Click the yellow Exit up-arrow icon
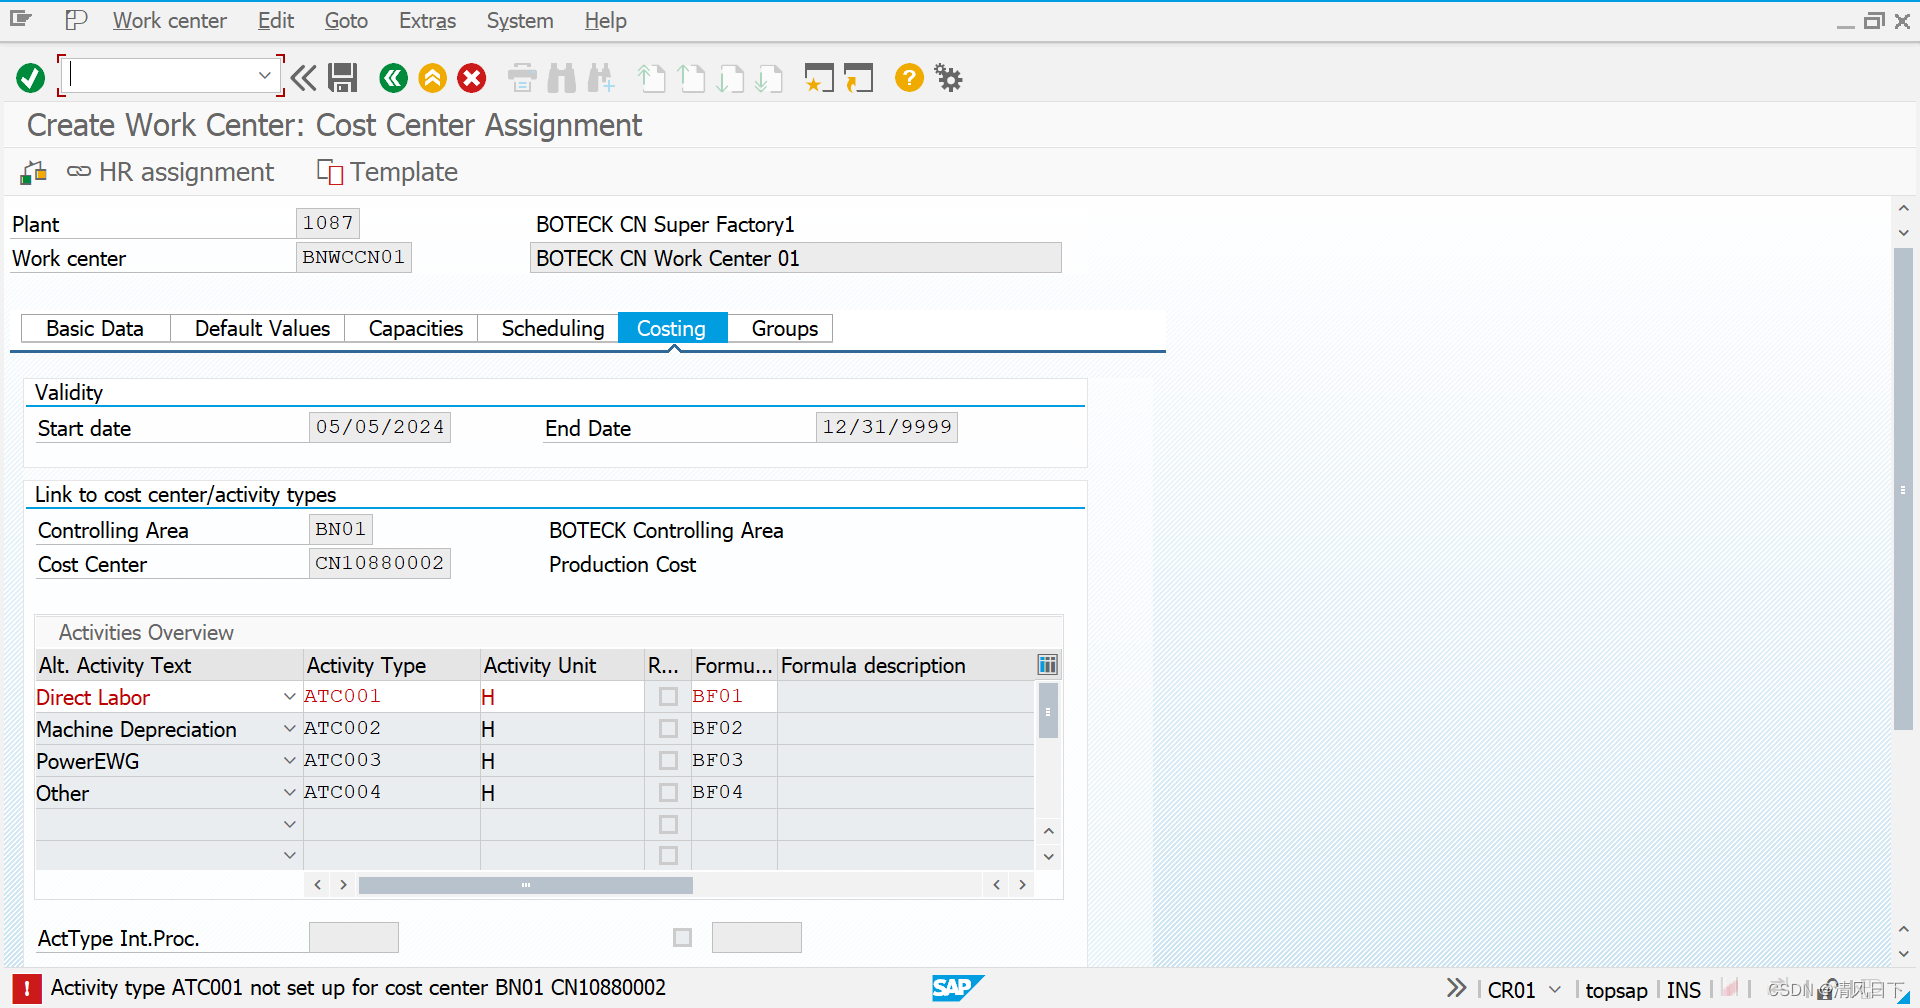This screenshot has width=1920, height=1008. tap(432, 78)
